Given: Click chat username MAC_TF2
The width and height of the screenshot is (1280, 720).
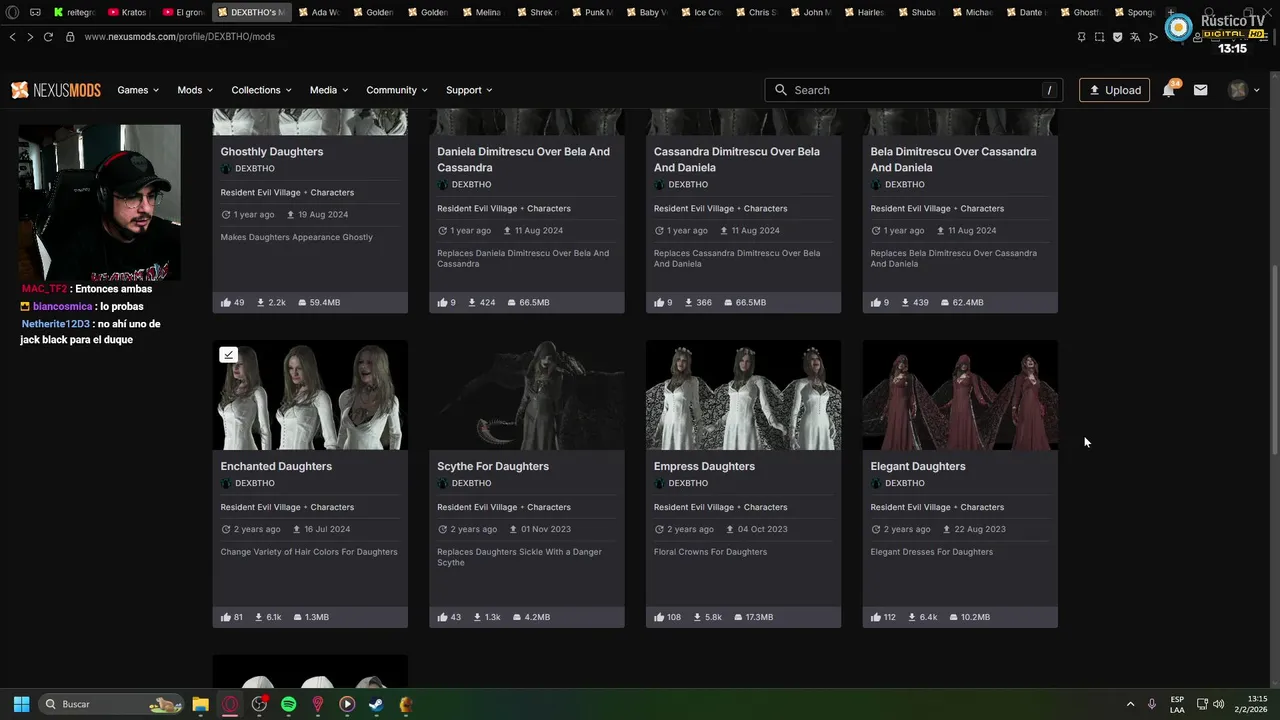Looking at the screenshot, I should (44, 289).
